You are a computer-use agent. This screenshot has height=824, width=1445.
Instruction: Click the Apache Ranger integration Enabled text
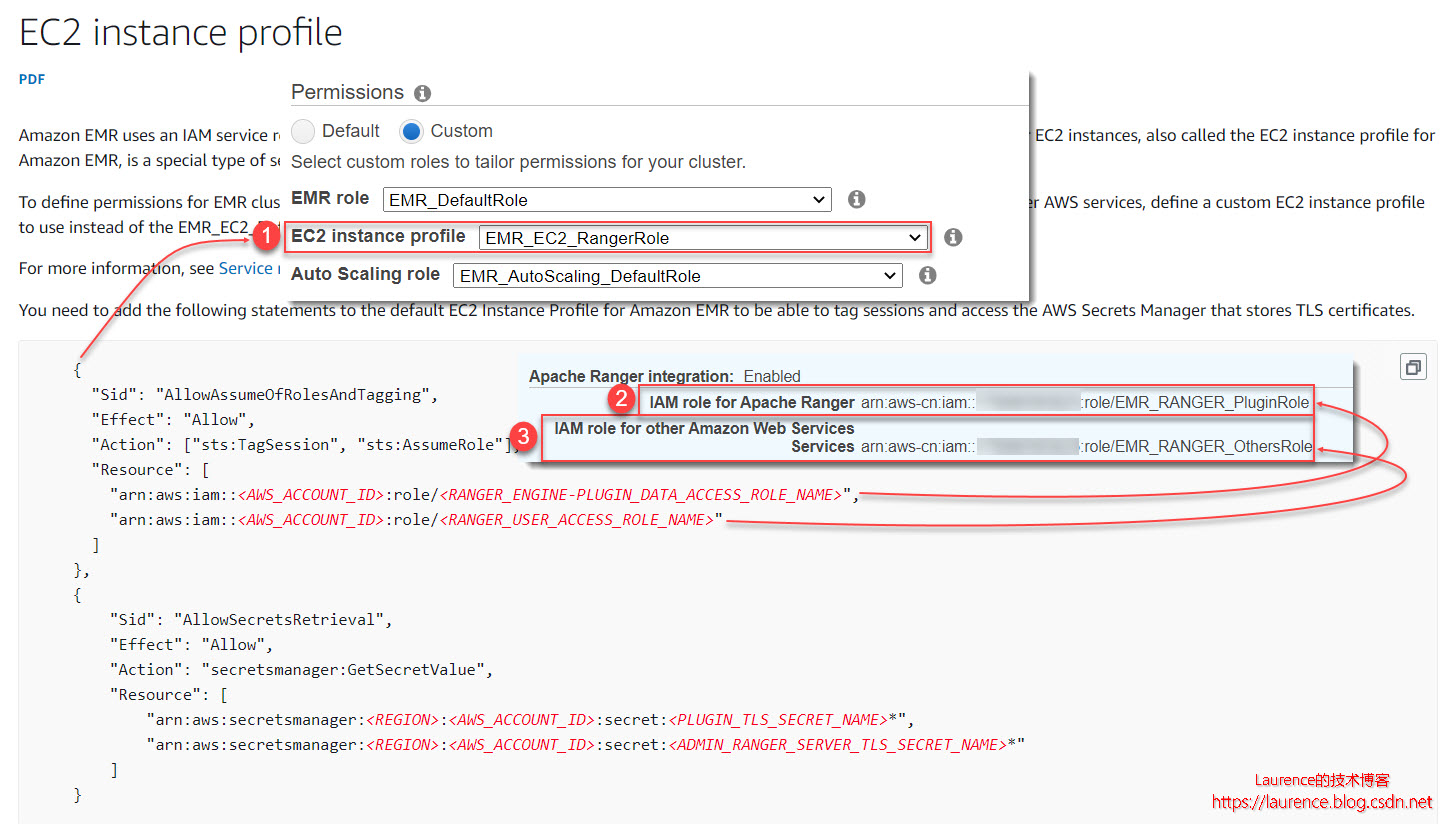[x=665, y=376]
